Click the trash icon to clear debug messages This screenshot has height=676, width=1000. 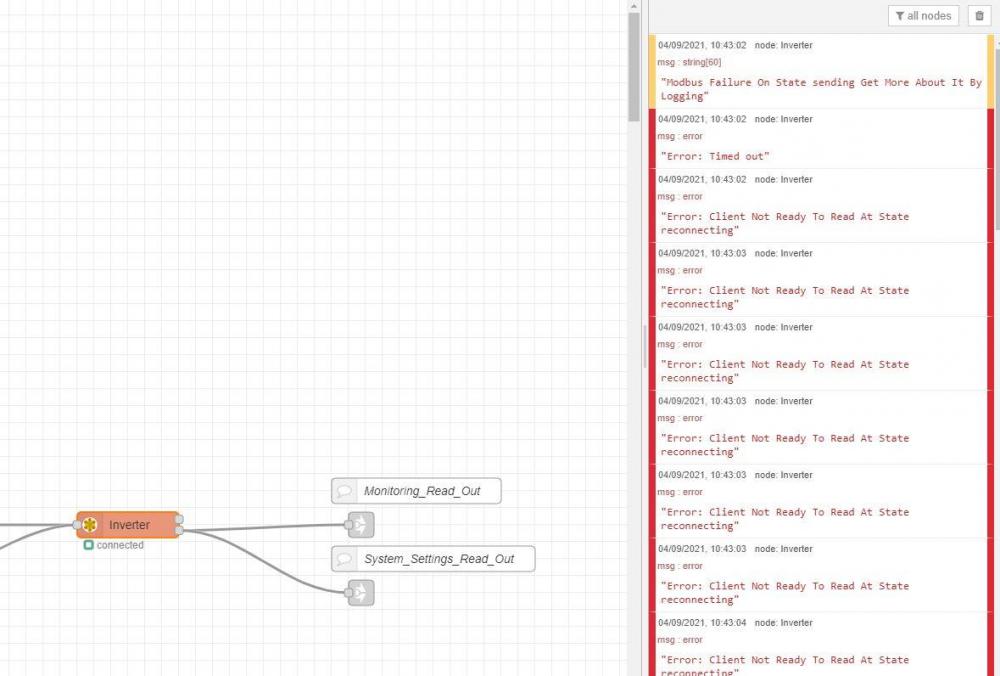pos(980,16)
